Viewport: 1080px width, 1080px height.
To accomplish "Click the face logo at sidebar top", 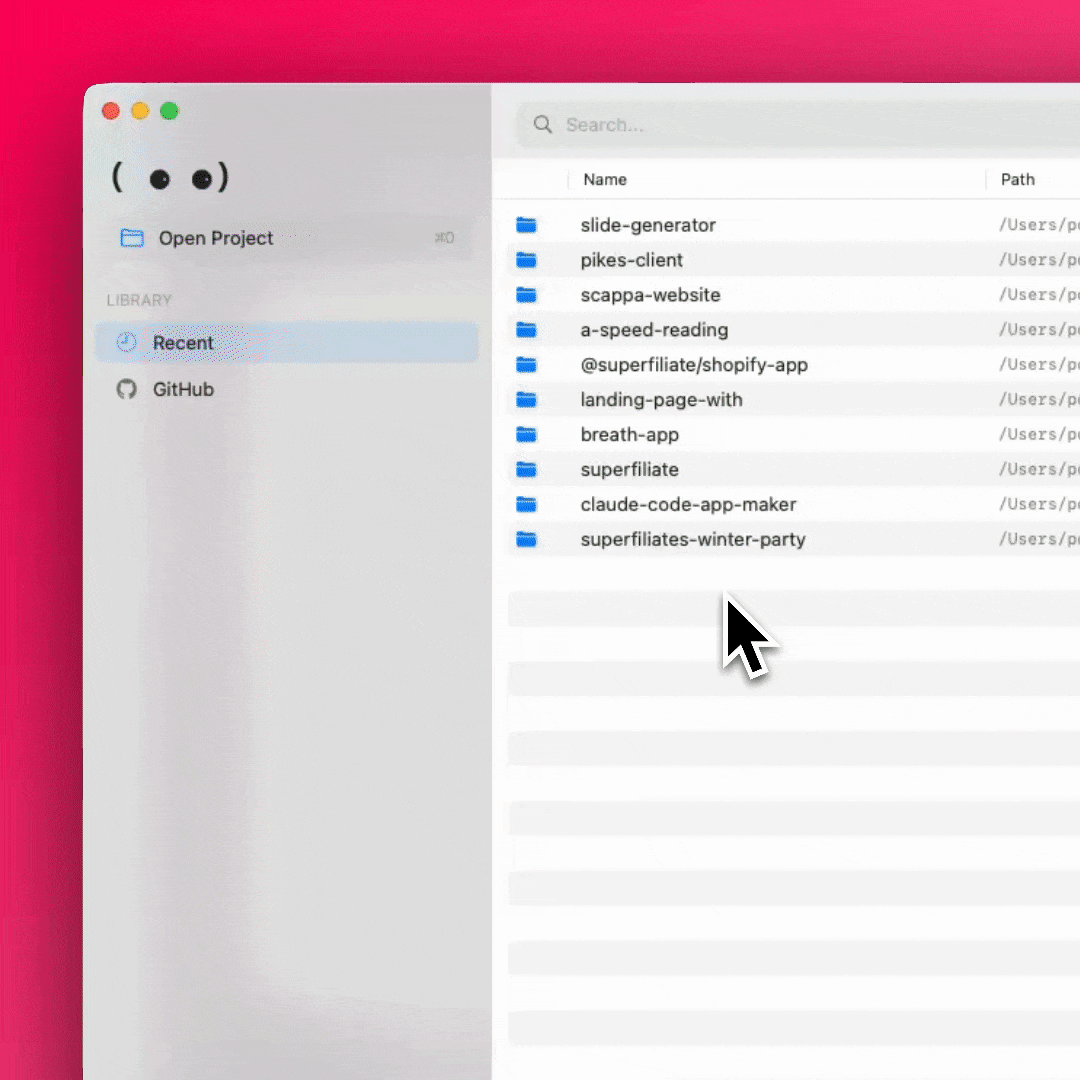I will 170,179.
